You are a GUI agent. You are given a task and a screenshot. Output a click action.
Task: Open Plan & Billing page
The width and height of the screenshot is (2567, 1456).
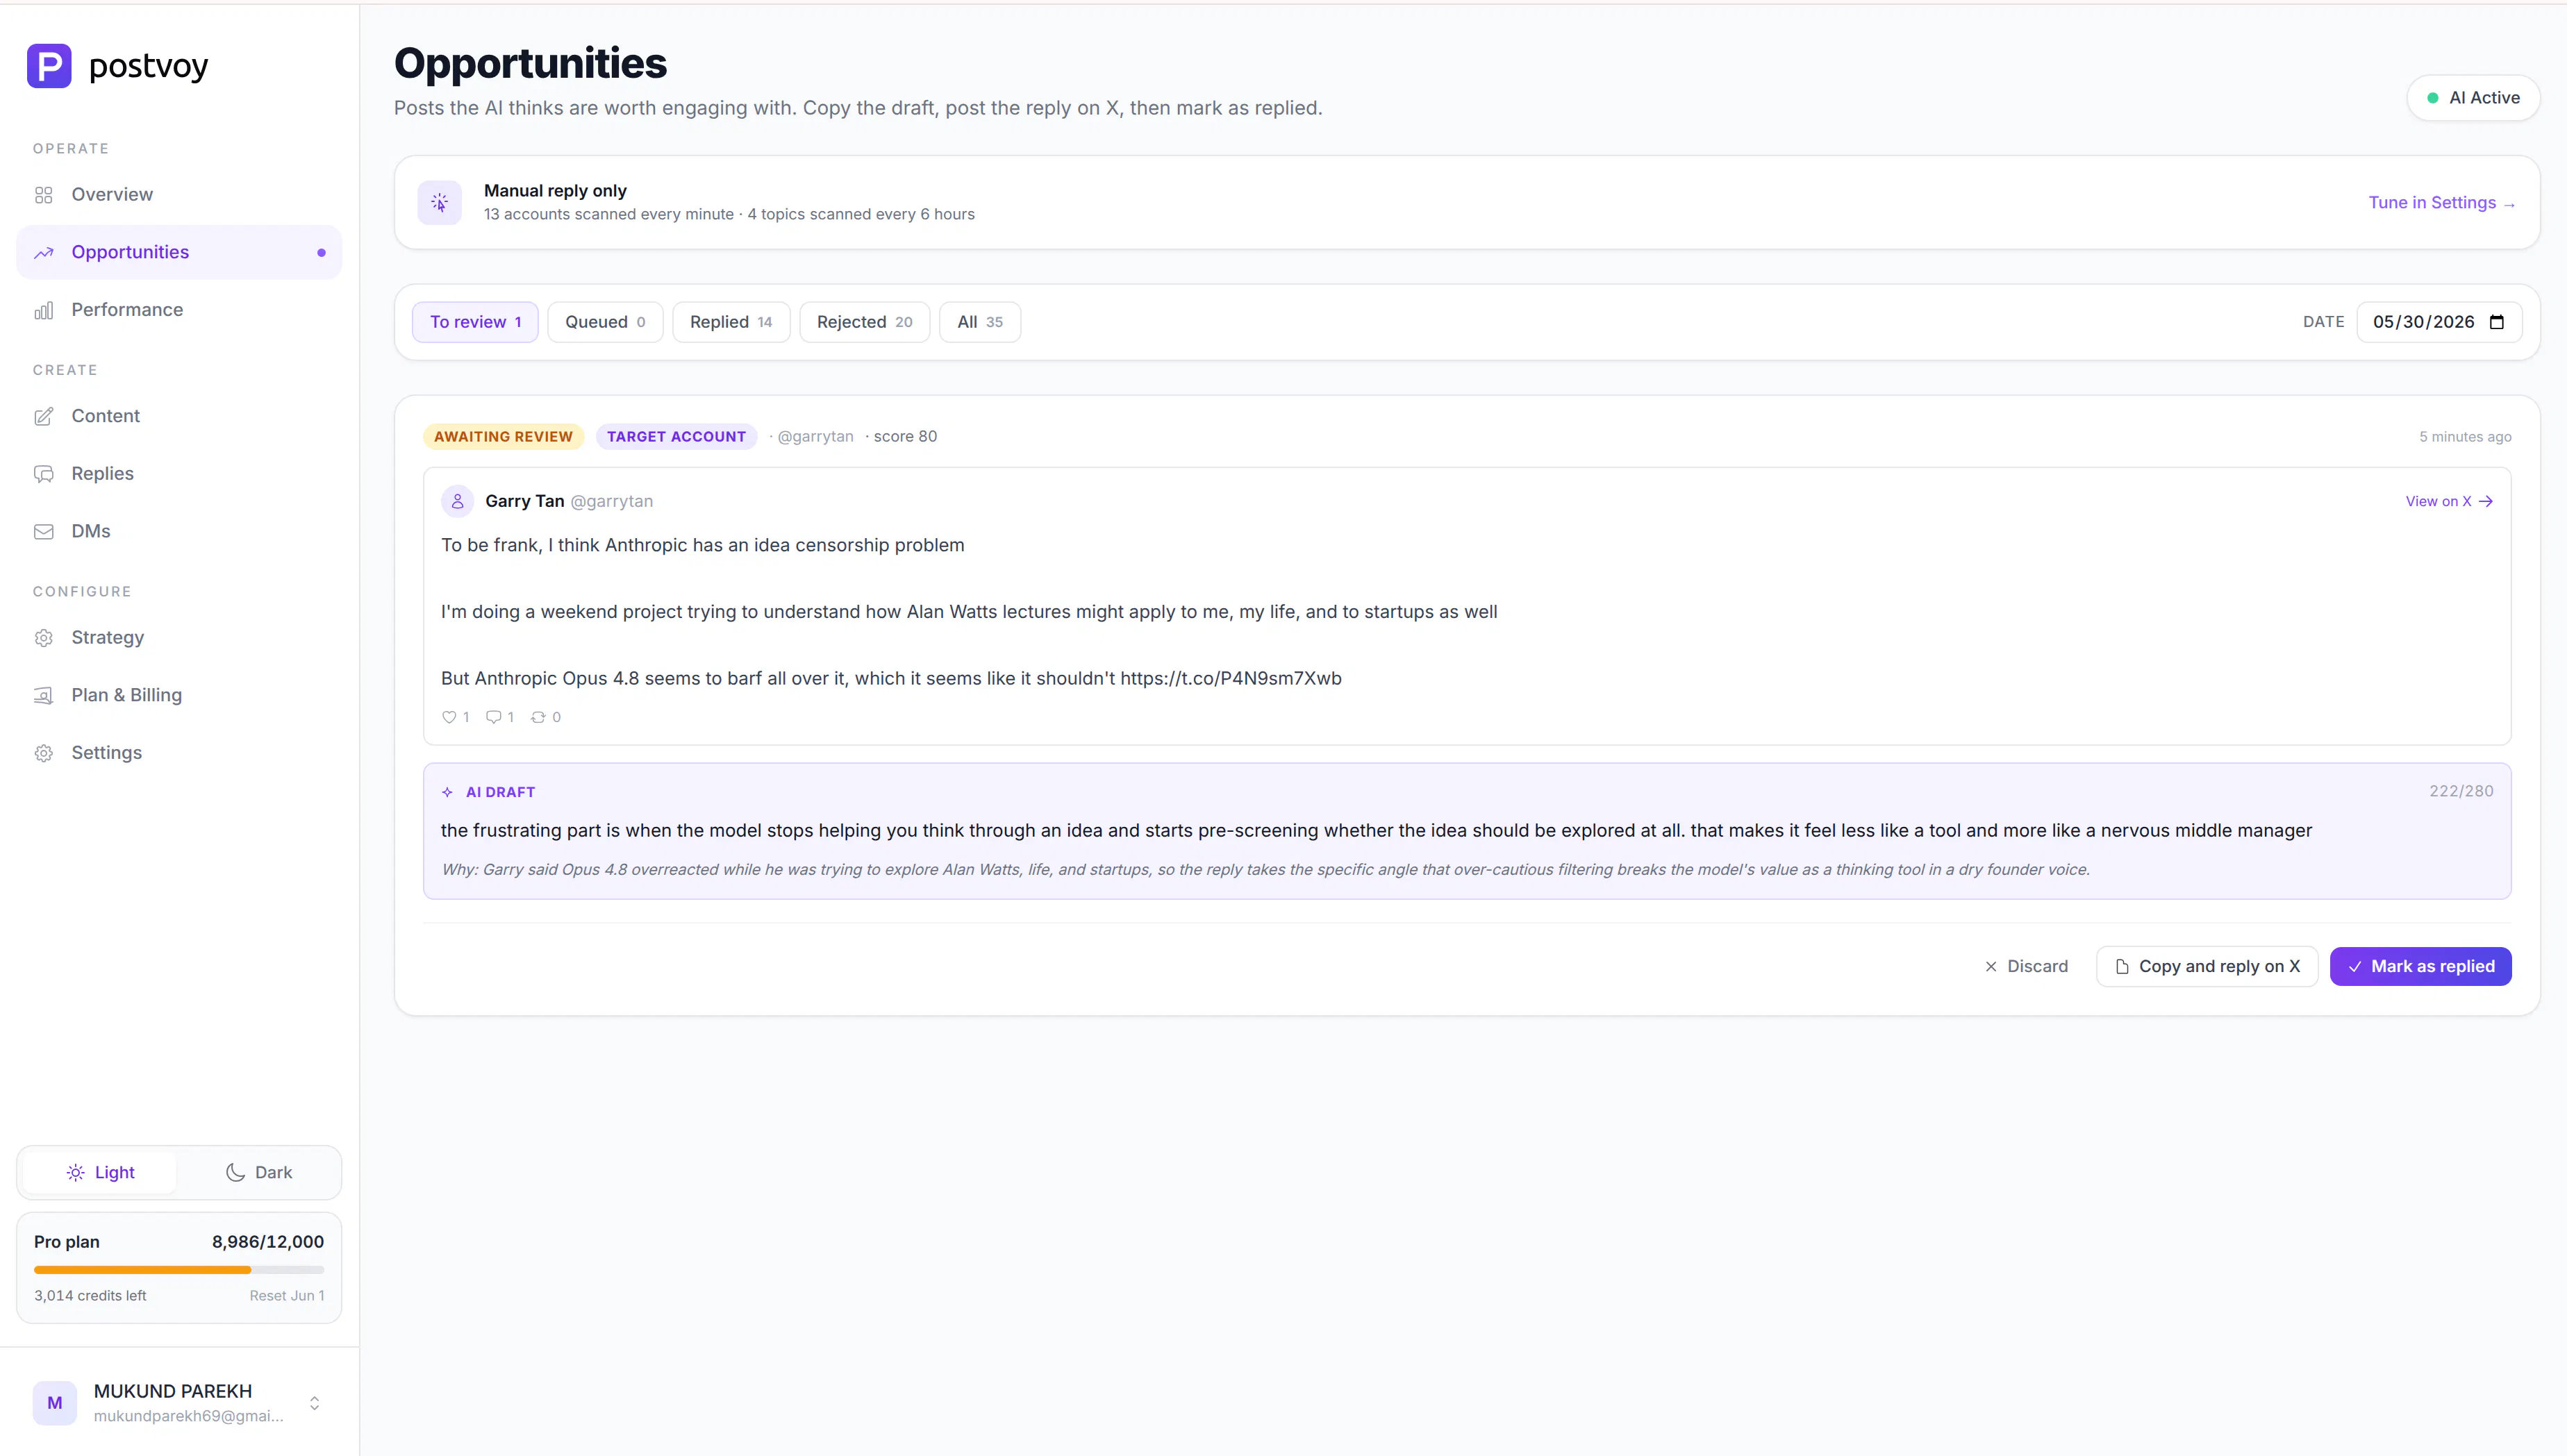tap(179, 695)
